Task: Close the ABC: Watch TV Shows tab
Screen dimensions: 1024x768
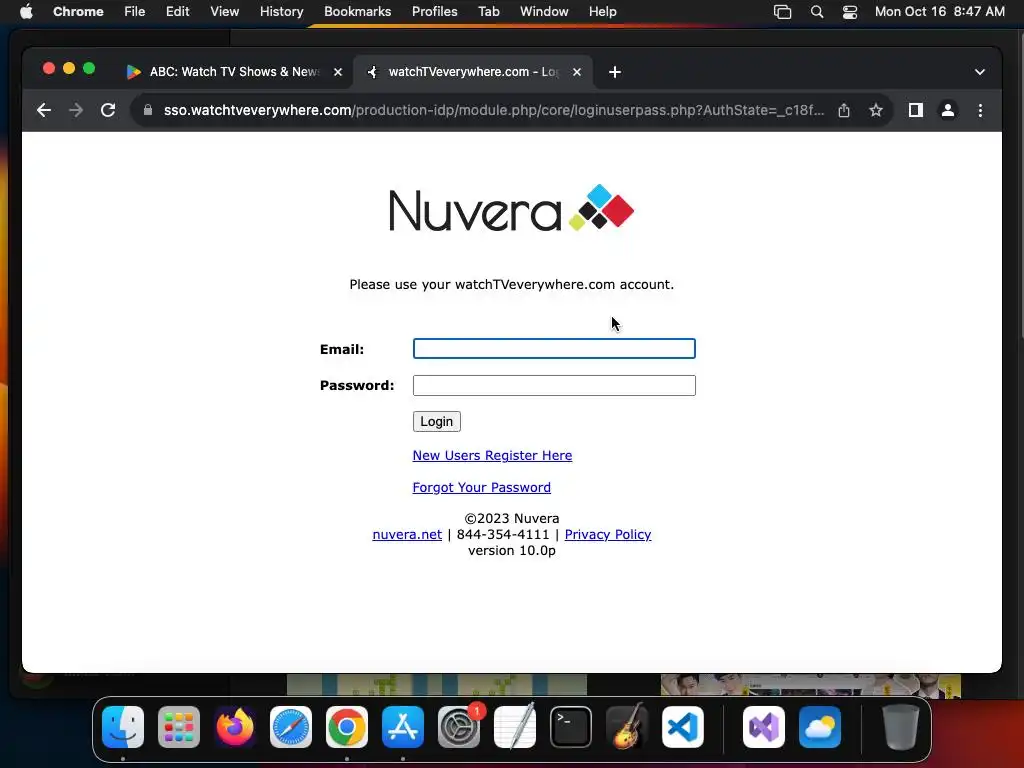Action: pos(338,72)
